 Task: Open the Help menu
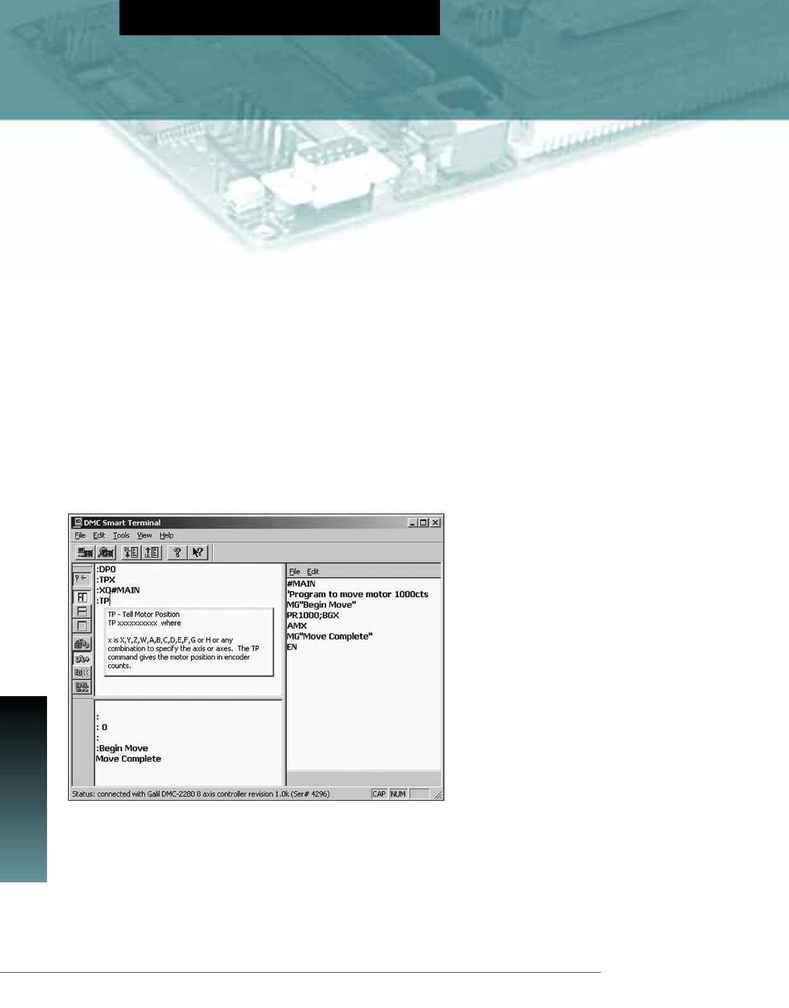click(167, 535)
